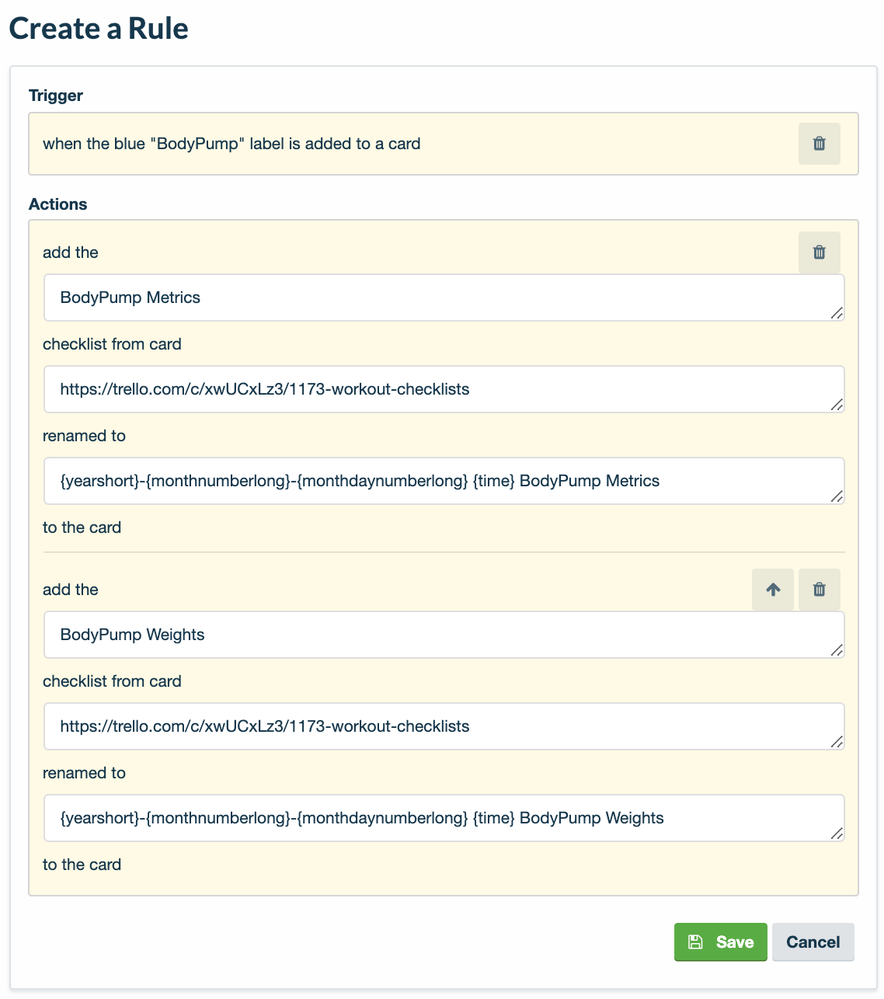Screen dimensions: 884x999
Task: Click the resize grip on first URL field
Action: (837, 405)
